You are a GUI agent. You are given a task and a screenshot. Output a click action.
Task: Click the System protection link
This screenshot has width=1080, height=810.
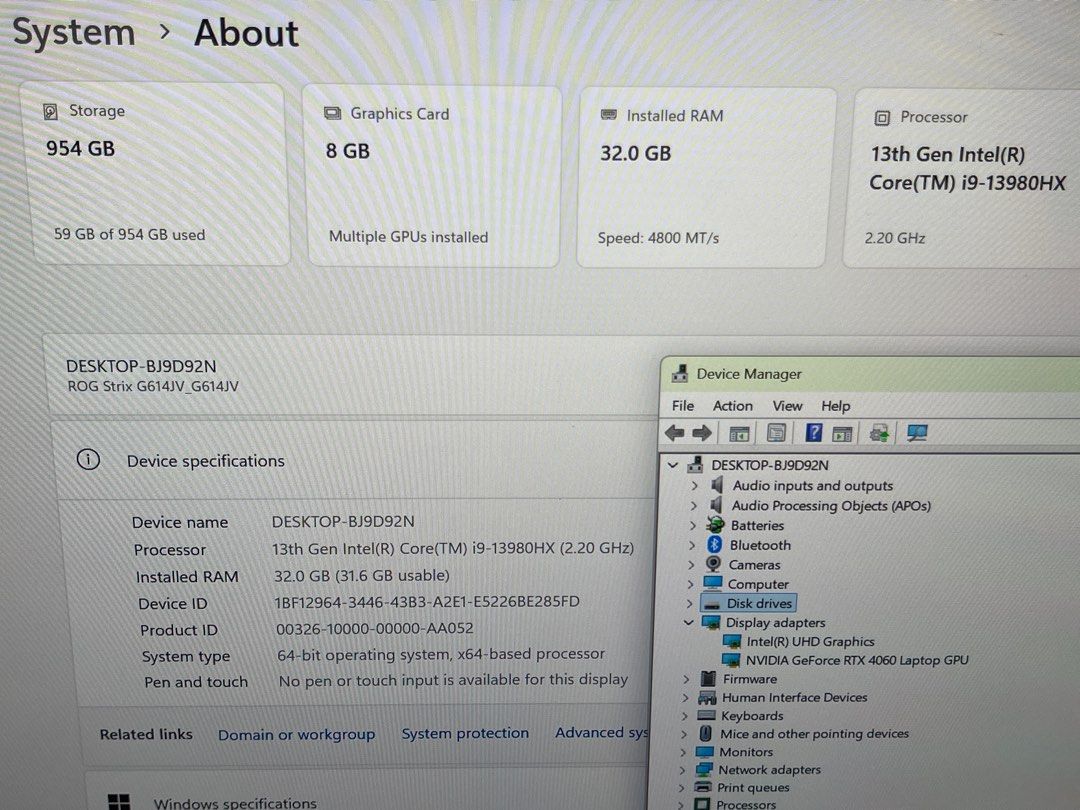tap(466, 732)
